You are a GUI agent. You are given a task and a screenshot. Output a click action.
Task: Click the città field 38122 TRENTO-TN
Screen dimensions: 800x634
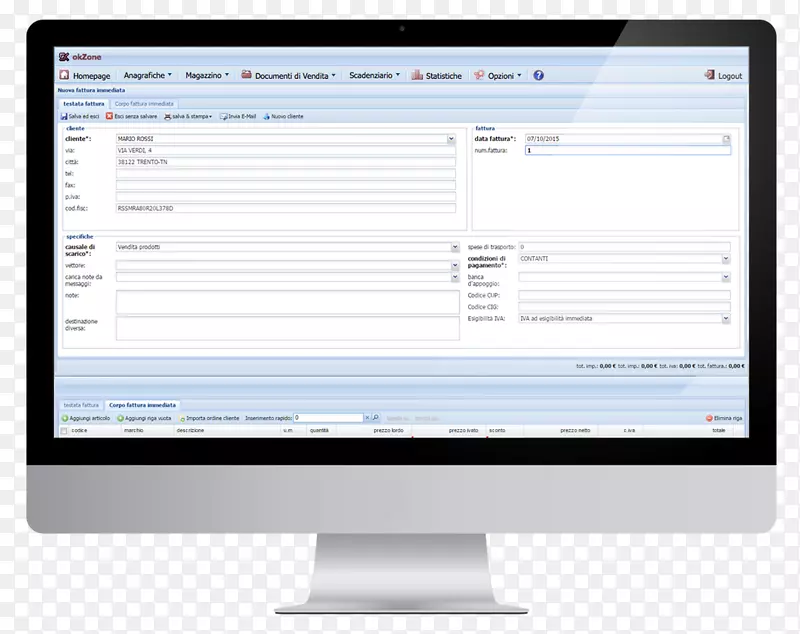click(286, 162)
